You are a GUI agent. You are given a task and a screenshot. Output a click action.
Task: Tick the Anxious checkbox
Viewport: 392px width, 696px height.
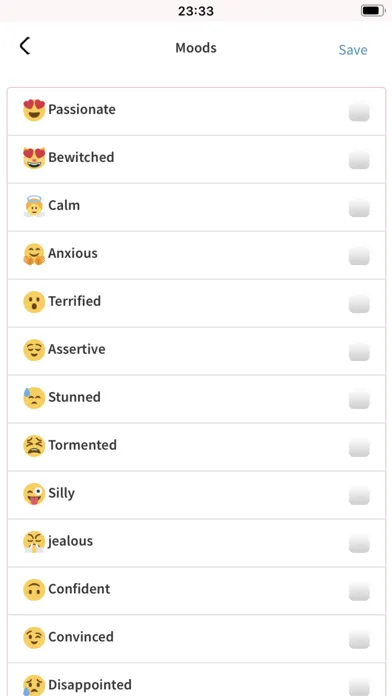click(x=359, y=255)
